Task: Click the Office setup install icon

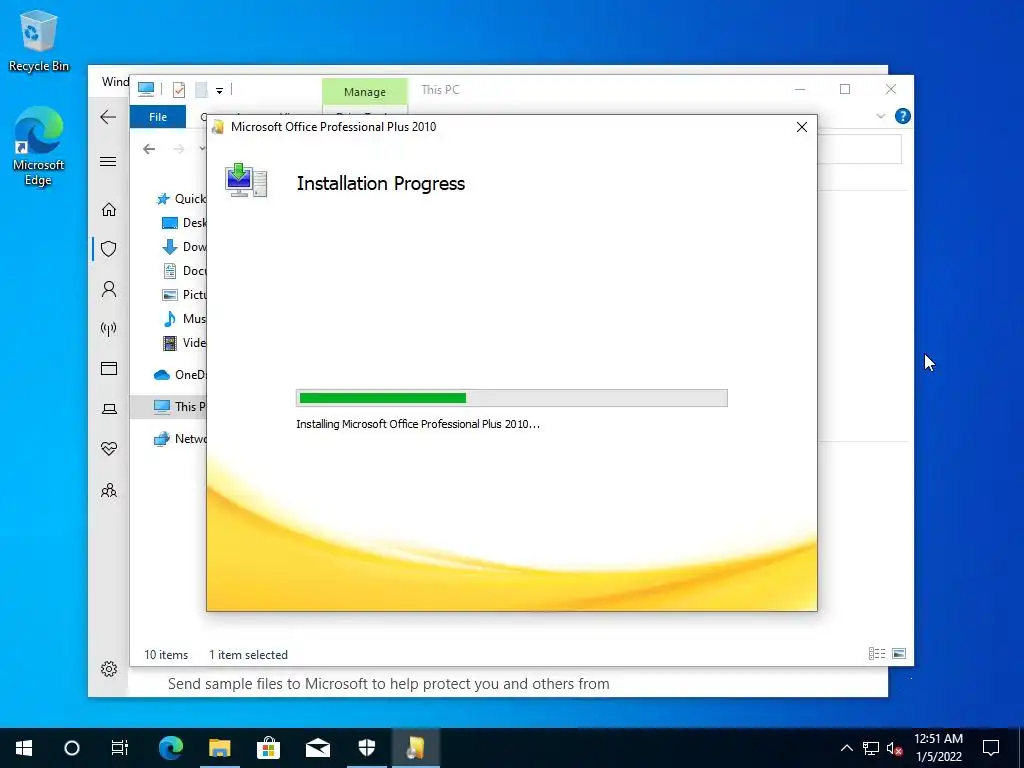Action: [x=246, y=180]
